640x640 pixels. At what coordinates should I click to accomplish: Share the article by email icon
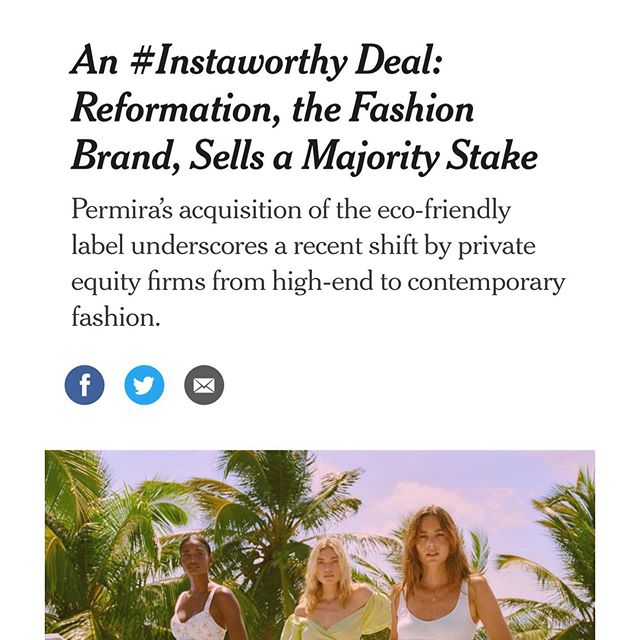(x=204, y=385)
